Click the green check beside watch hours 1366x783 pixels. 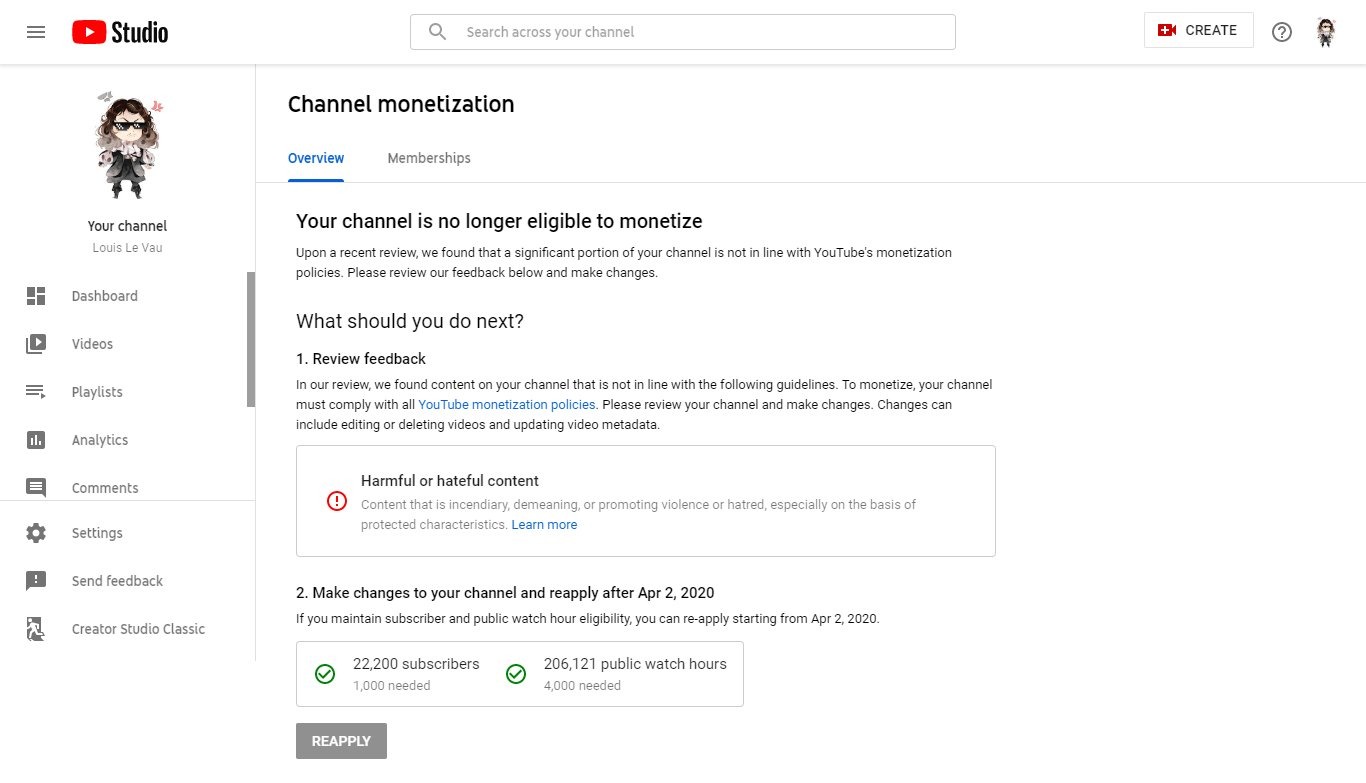(516, 674)
